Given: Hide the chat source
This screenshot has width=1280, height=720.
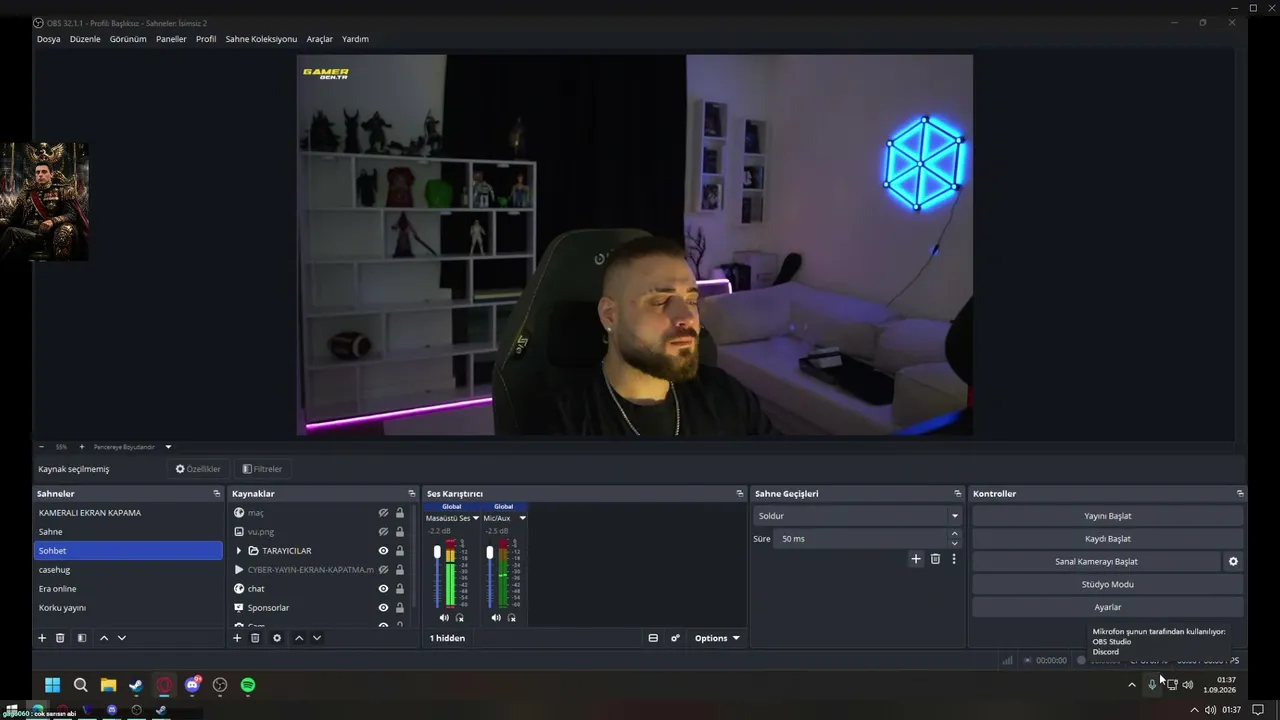Looking at the screenshot, I should 383,589.
